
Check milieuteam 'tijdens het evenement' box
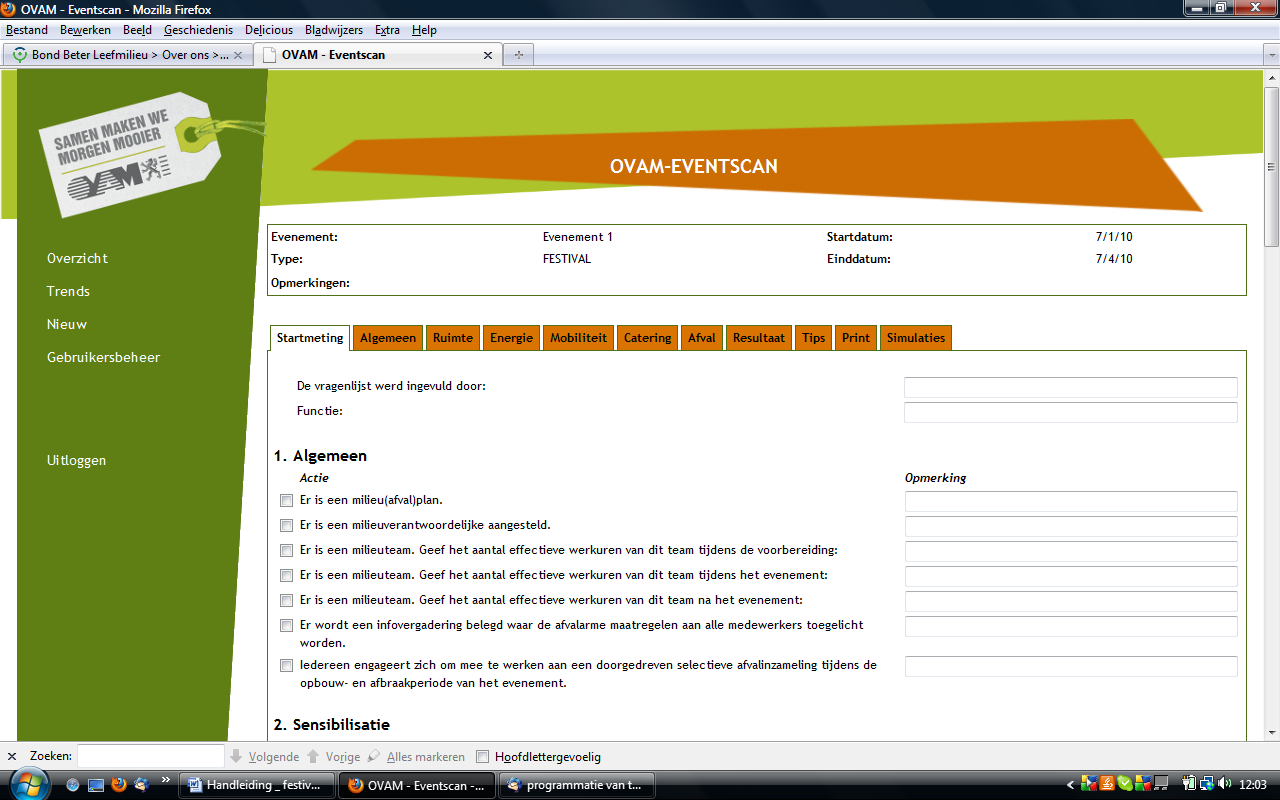click(x=286, y=575)
